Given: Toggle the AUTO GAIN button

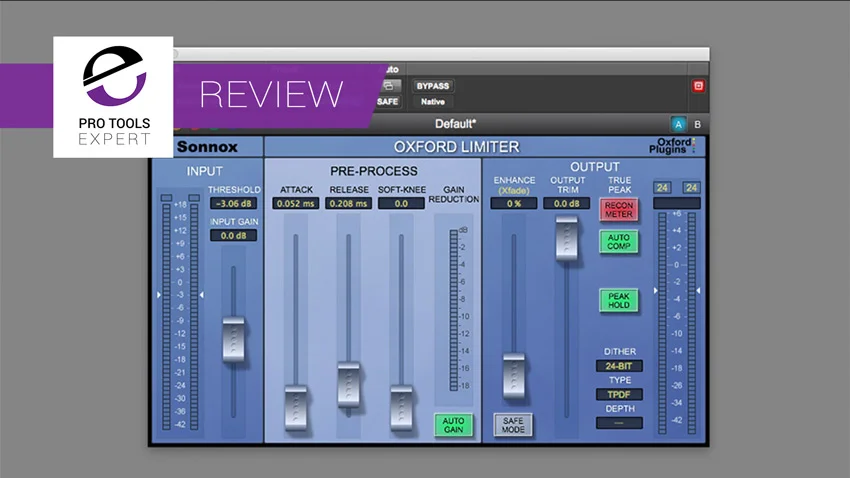Looking at the screenshot, I should click(453, 425).
